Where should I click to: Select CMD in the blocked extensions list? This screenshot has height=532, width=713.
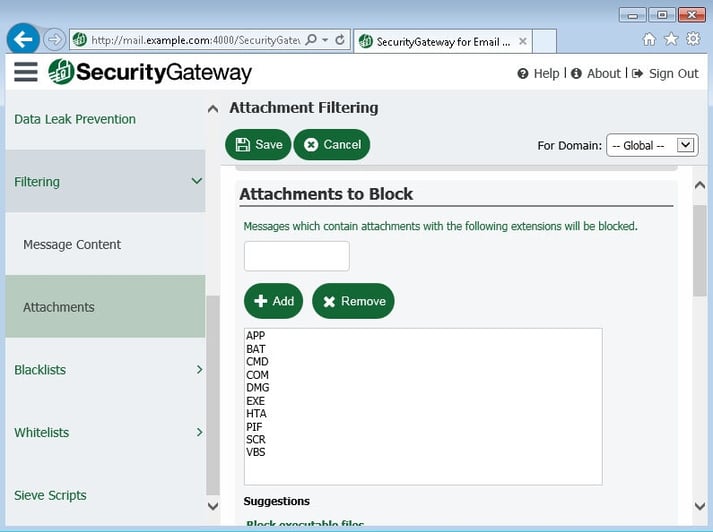(257, 361)
